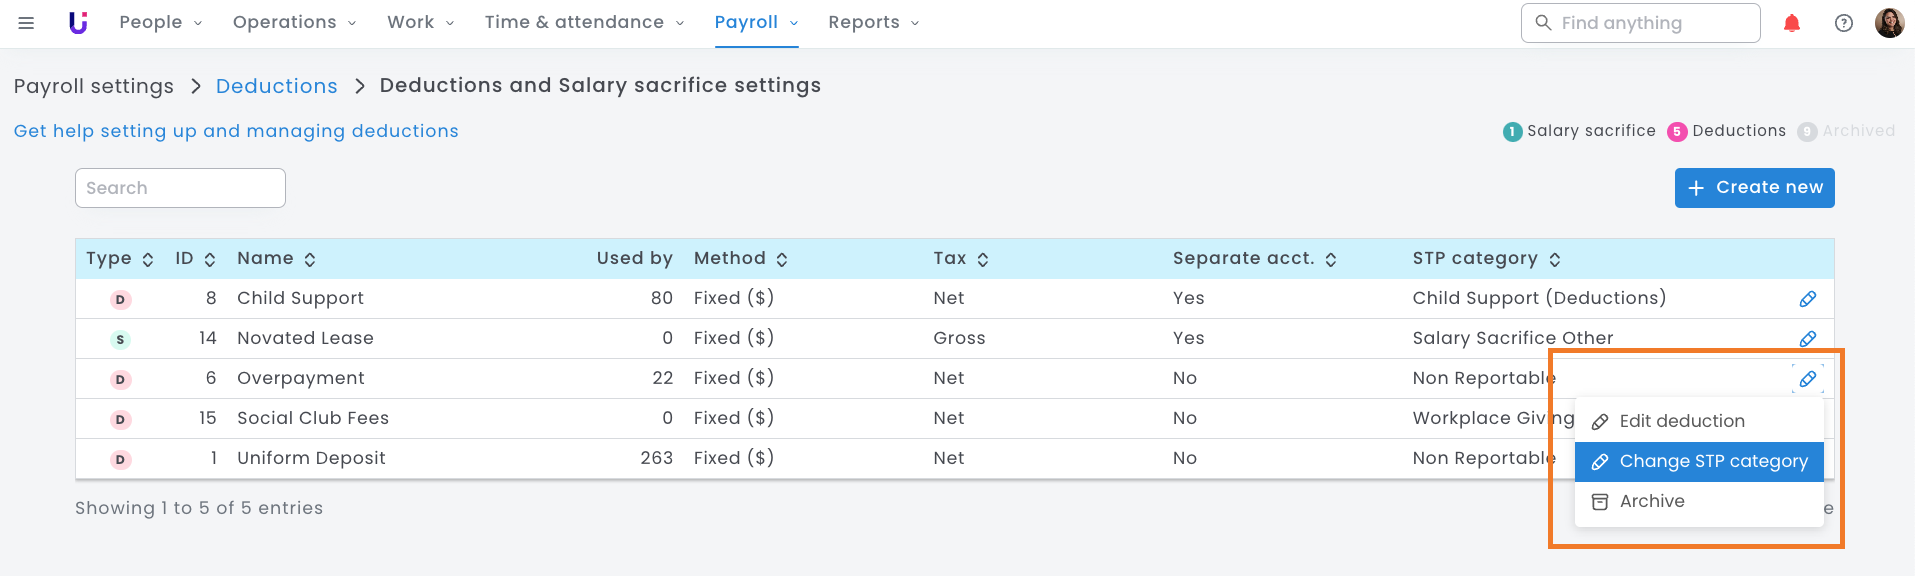This screenshot has width=1915, height=576.
Task: Choose Archive in the context menu
Action: coord(1651,501)
